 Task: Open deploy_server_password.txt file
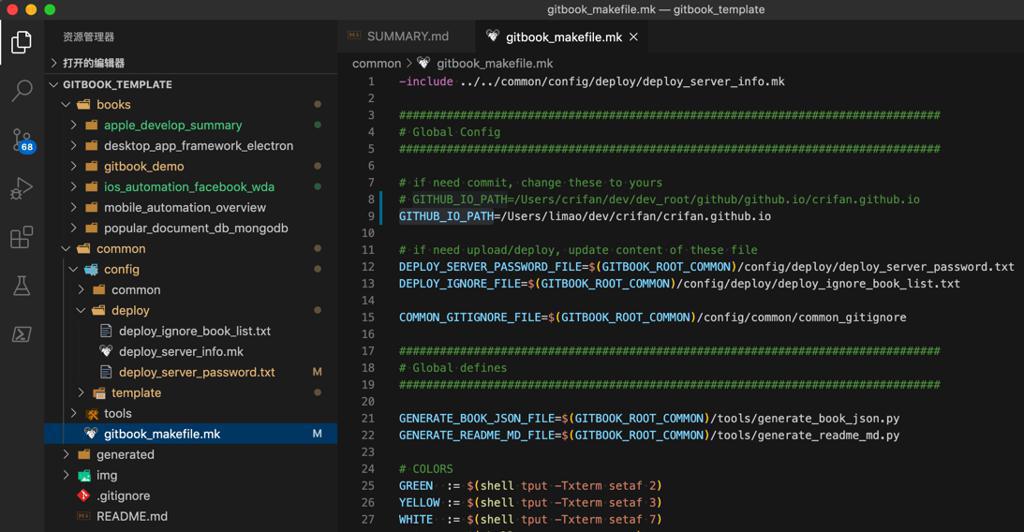click(x=196, y=372)
